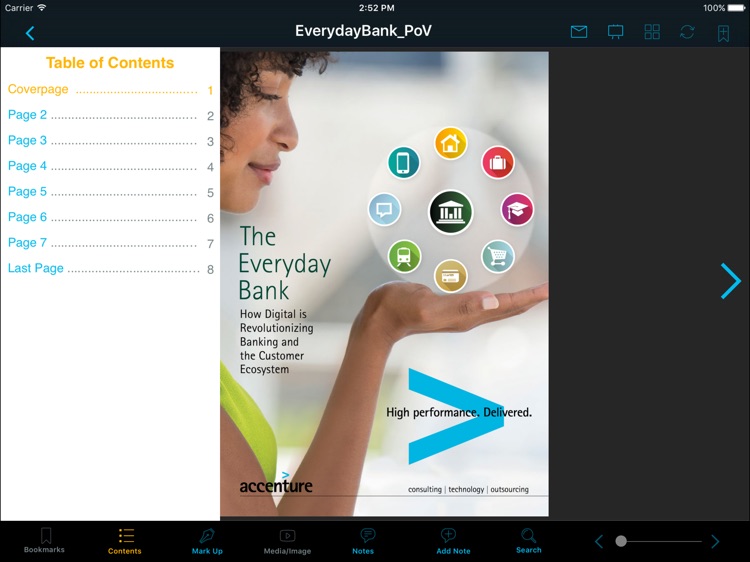Click the page slider knob
The width and height of the screenshot is (750, 562).
(621, 541)
